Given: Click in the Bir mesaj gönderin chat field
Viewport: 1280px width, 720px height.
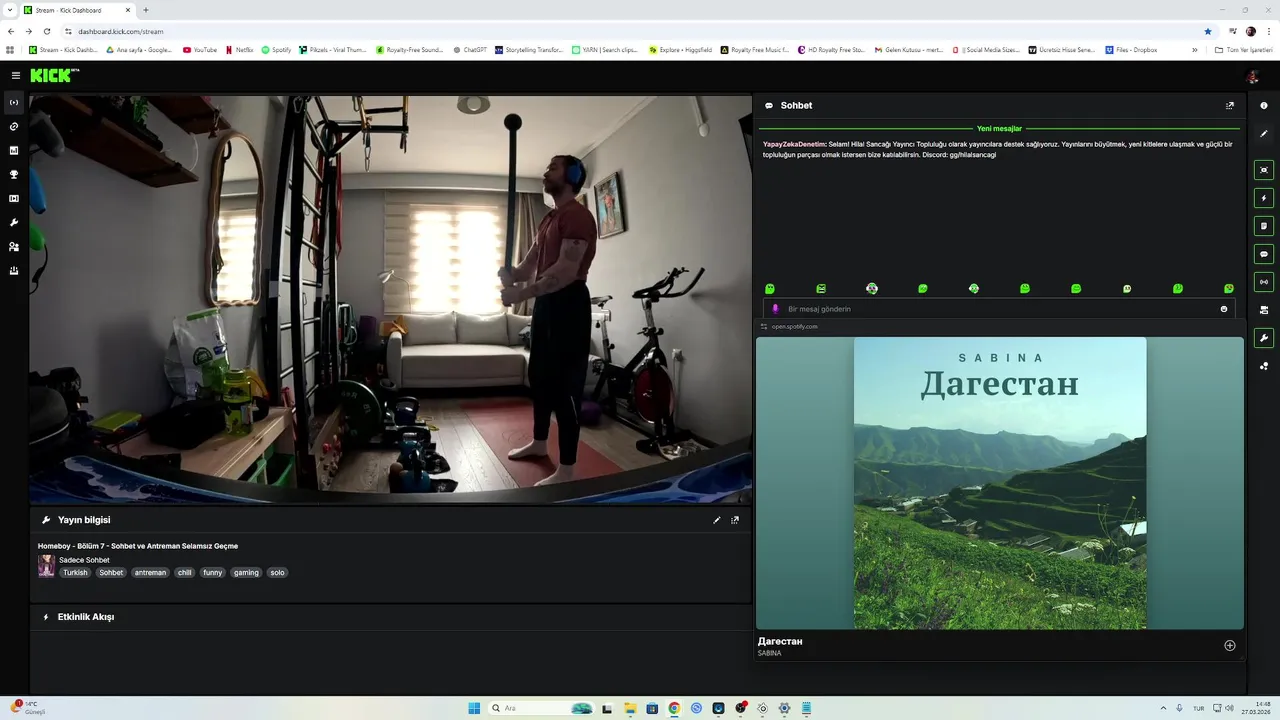Looking at the screenshot, I should click(x=999, y=309).
